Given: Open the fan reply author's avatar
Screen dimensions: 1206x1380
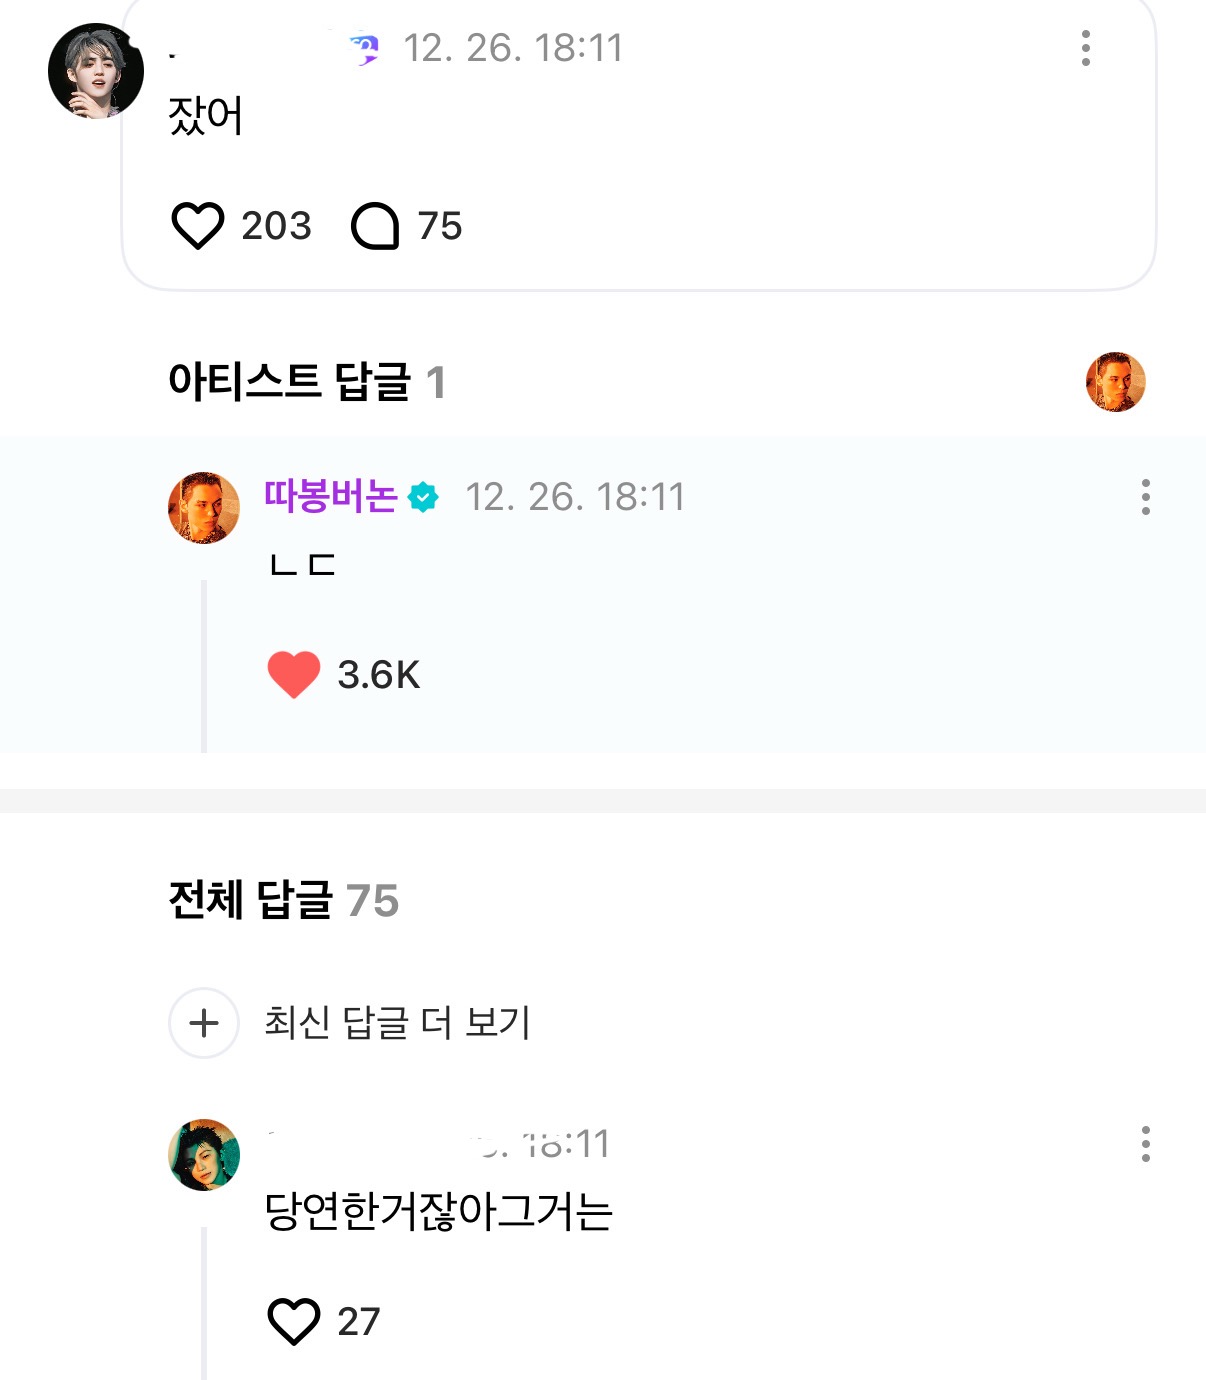Looking at the screenshot, I should (x=204, y=1155).
